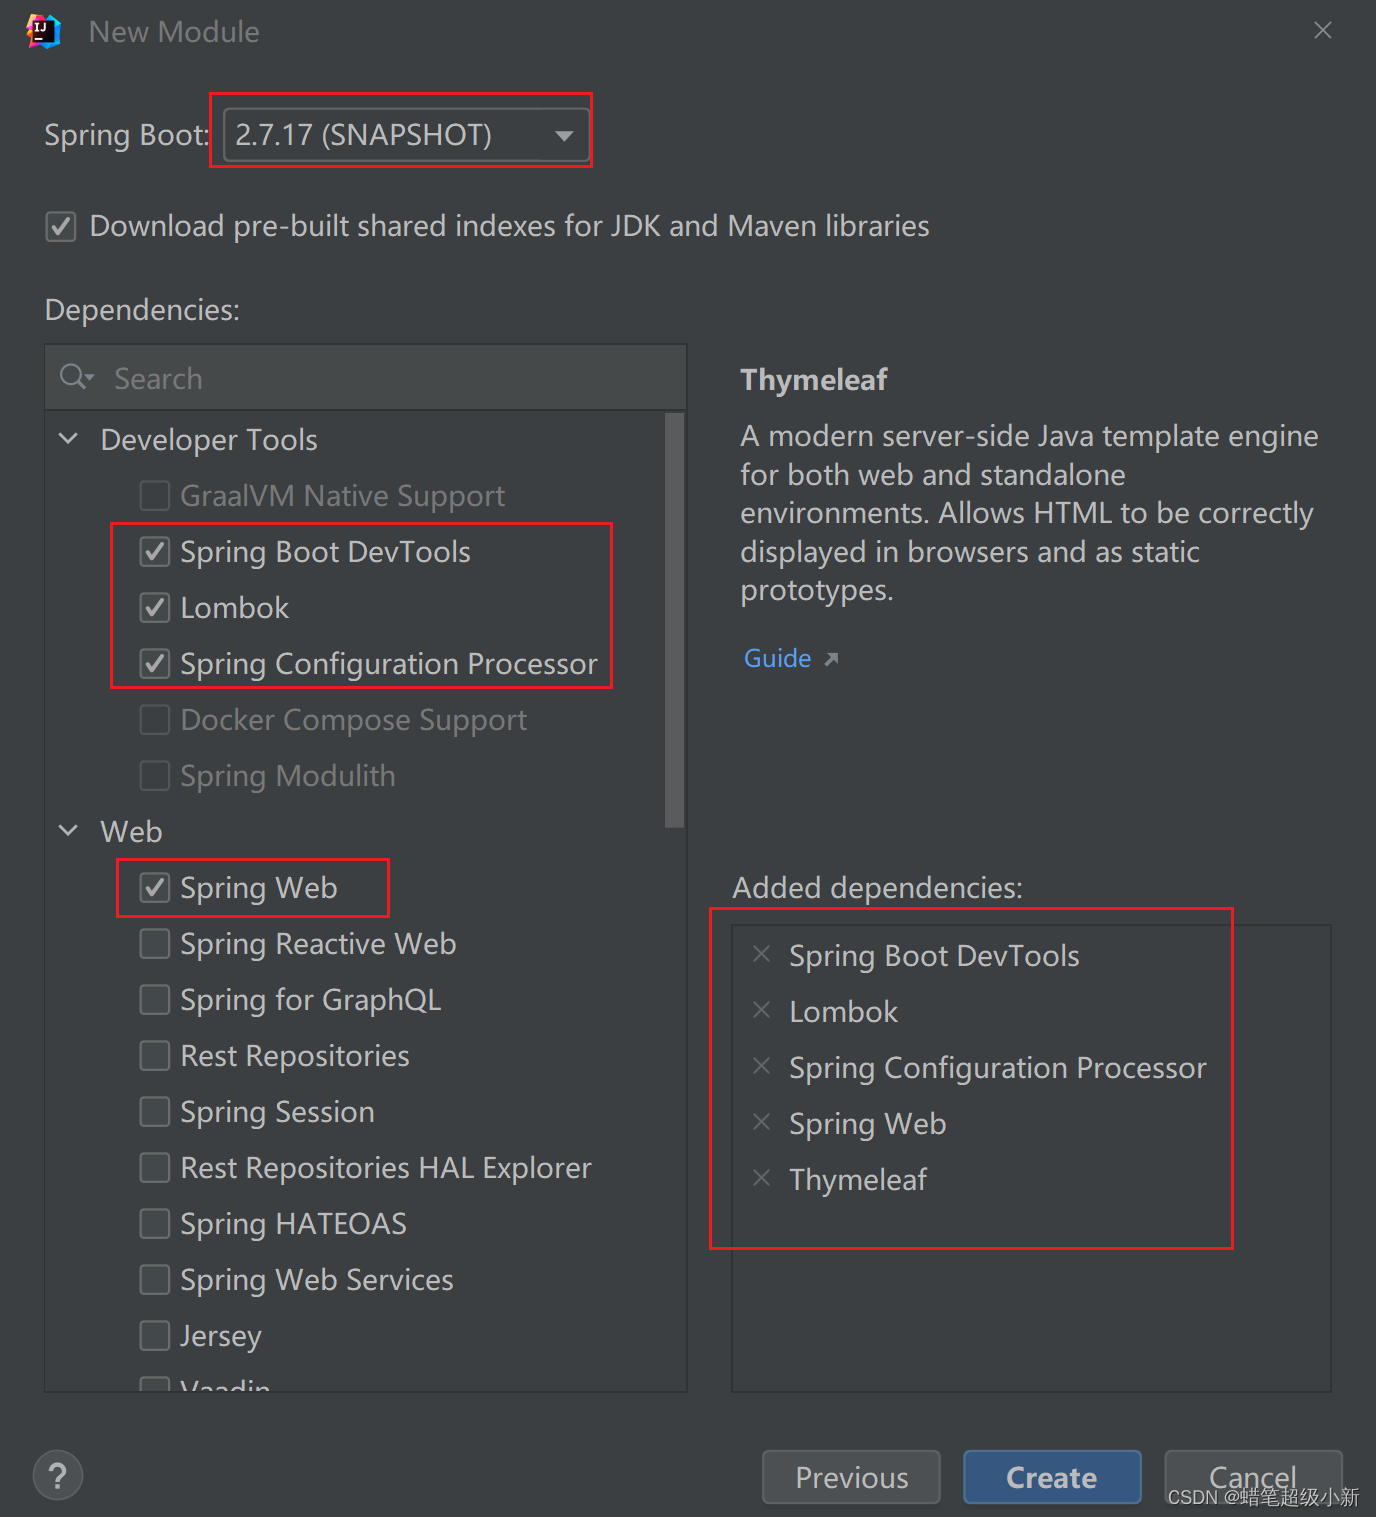Check Spring Reactive Web
This screenshot has width=1376, height=1517.
coord(155,943)
